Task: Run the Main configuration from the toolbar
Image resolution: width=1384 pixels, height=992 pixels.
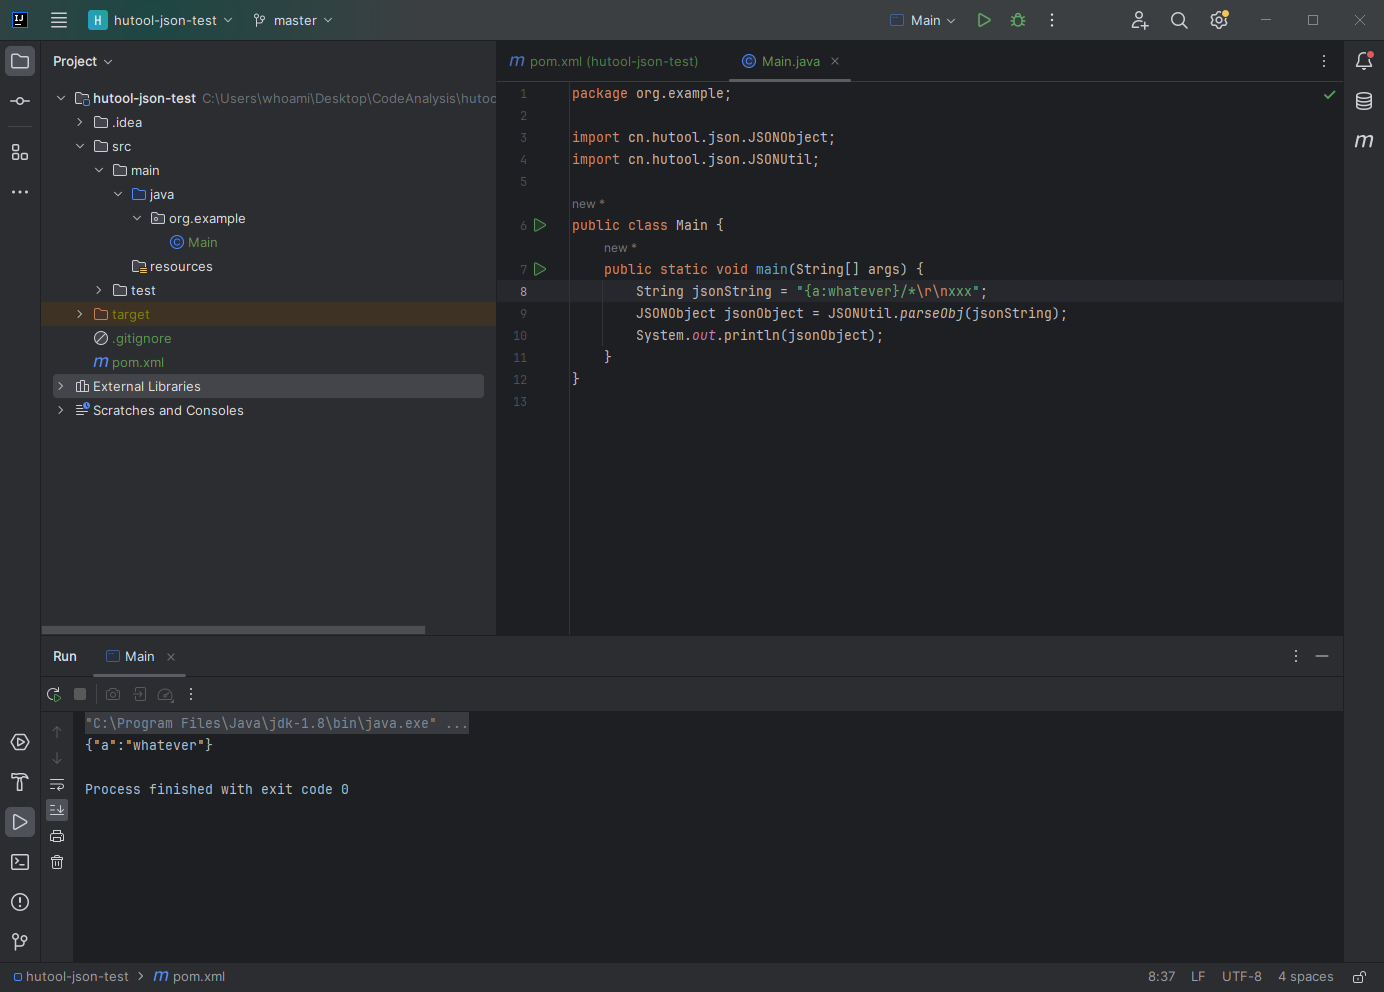Action: pos(984,20)
